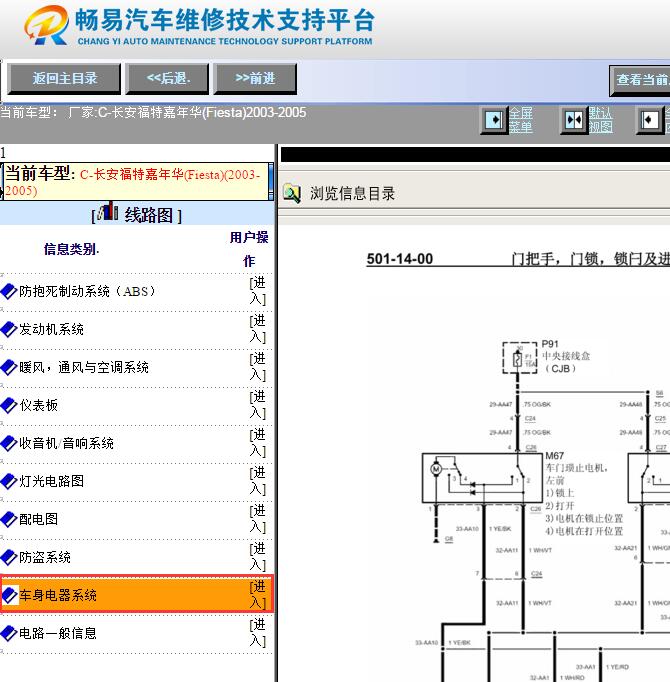Click the 返回主目录 button
The image size is (670, 682).
pos(64,79)
